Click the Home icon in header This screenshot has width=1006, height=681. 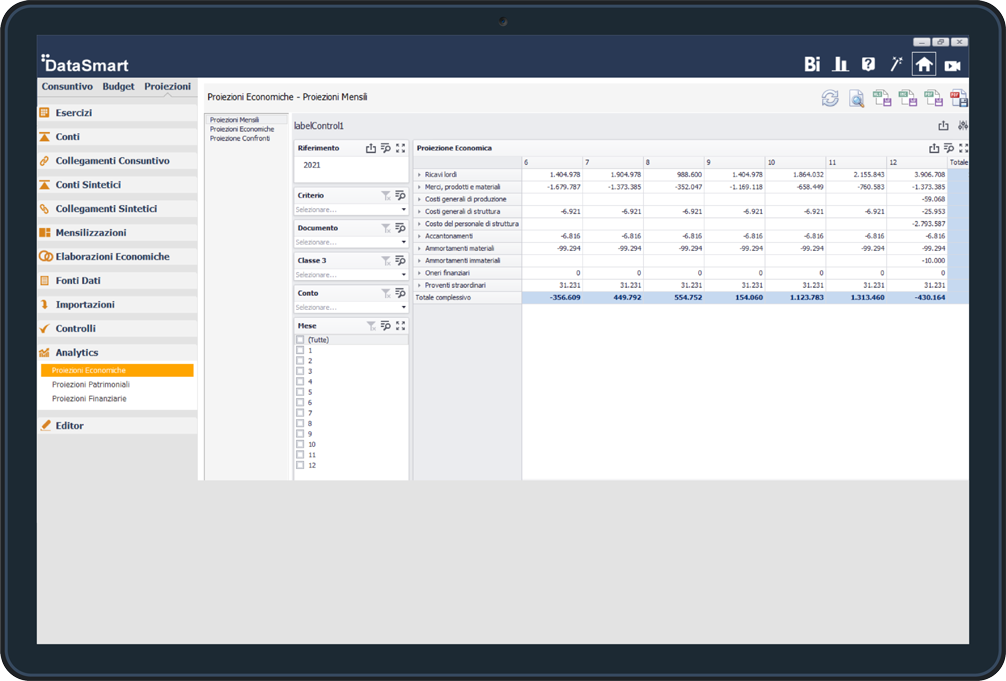pyautogui.click(x=924, y=64)
